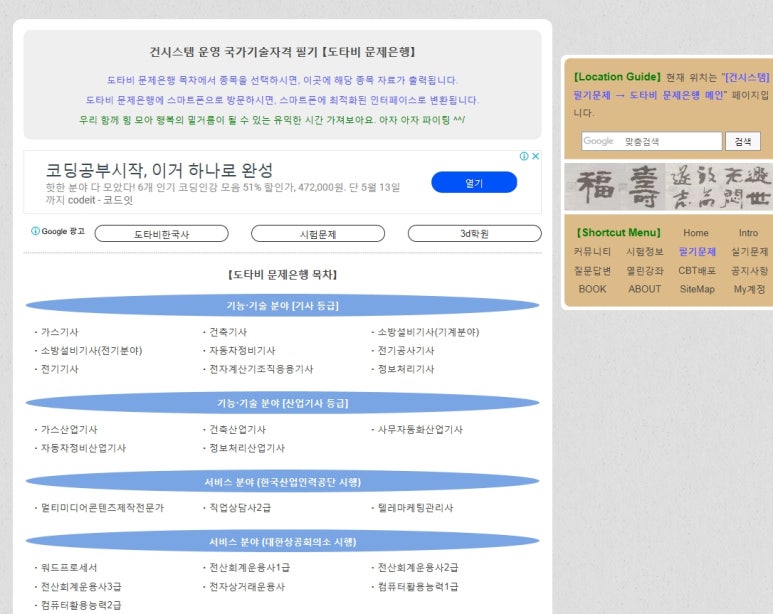Image resolution: width=773 pixels, height=614 pixels.
Task: Open the 전산회계운용사3급 link
Action: pos(81,586)
